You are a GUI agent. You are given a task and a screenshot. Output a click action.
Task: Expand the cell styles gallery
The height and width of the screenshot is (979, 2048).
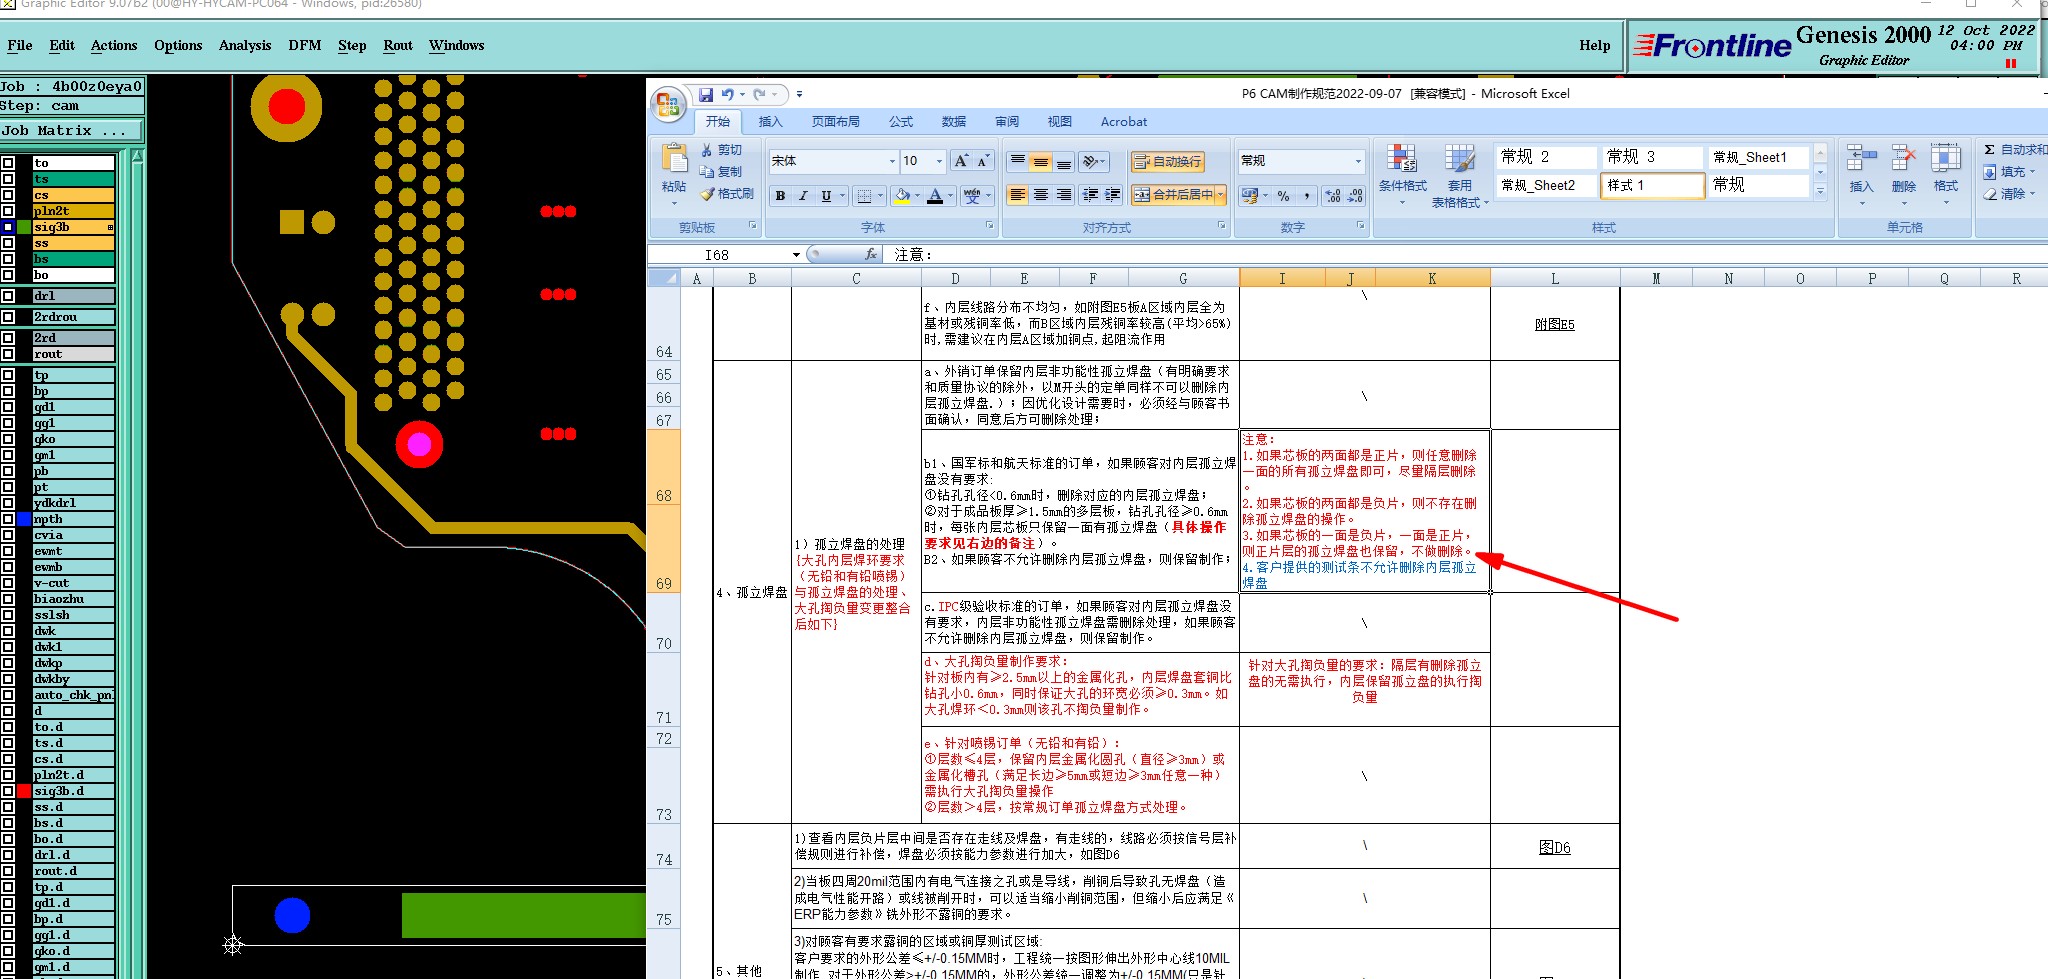coord(1820,191)
